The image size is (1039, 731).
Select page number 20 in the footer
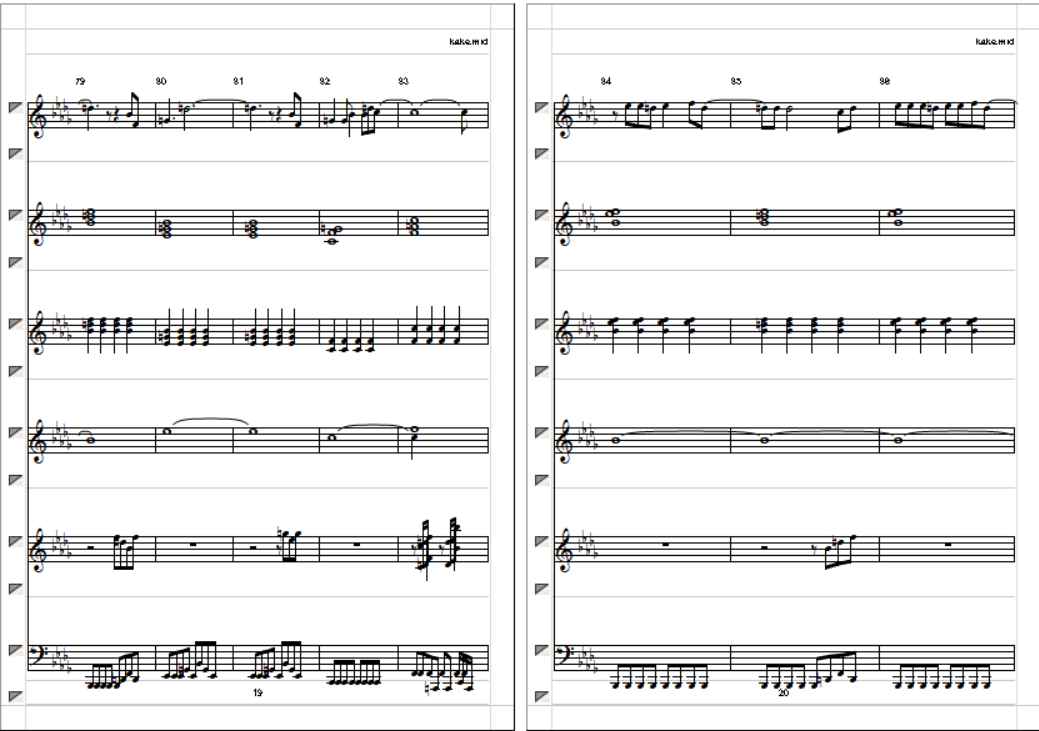click(x=783, y=693)
